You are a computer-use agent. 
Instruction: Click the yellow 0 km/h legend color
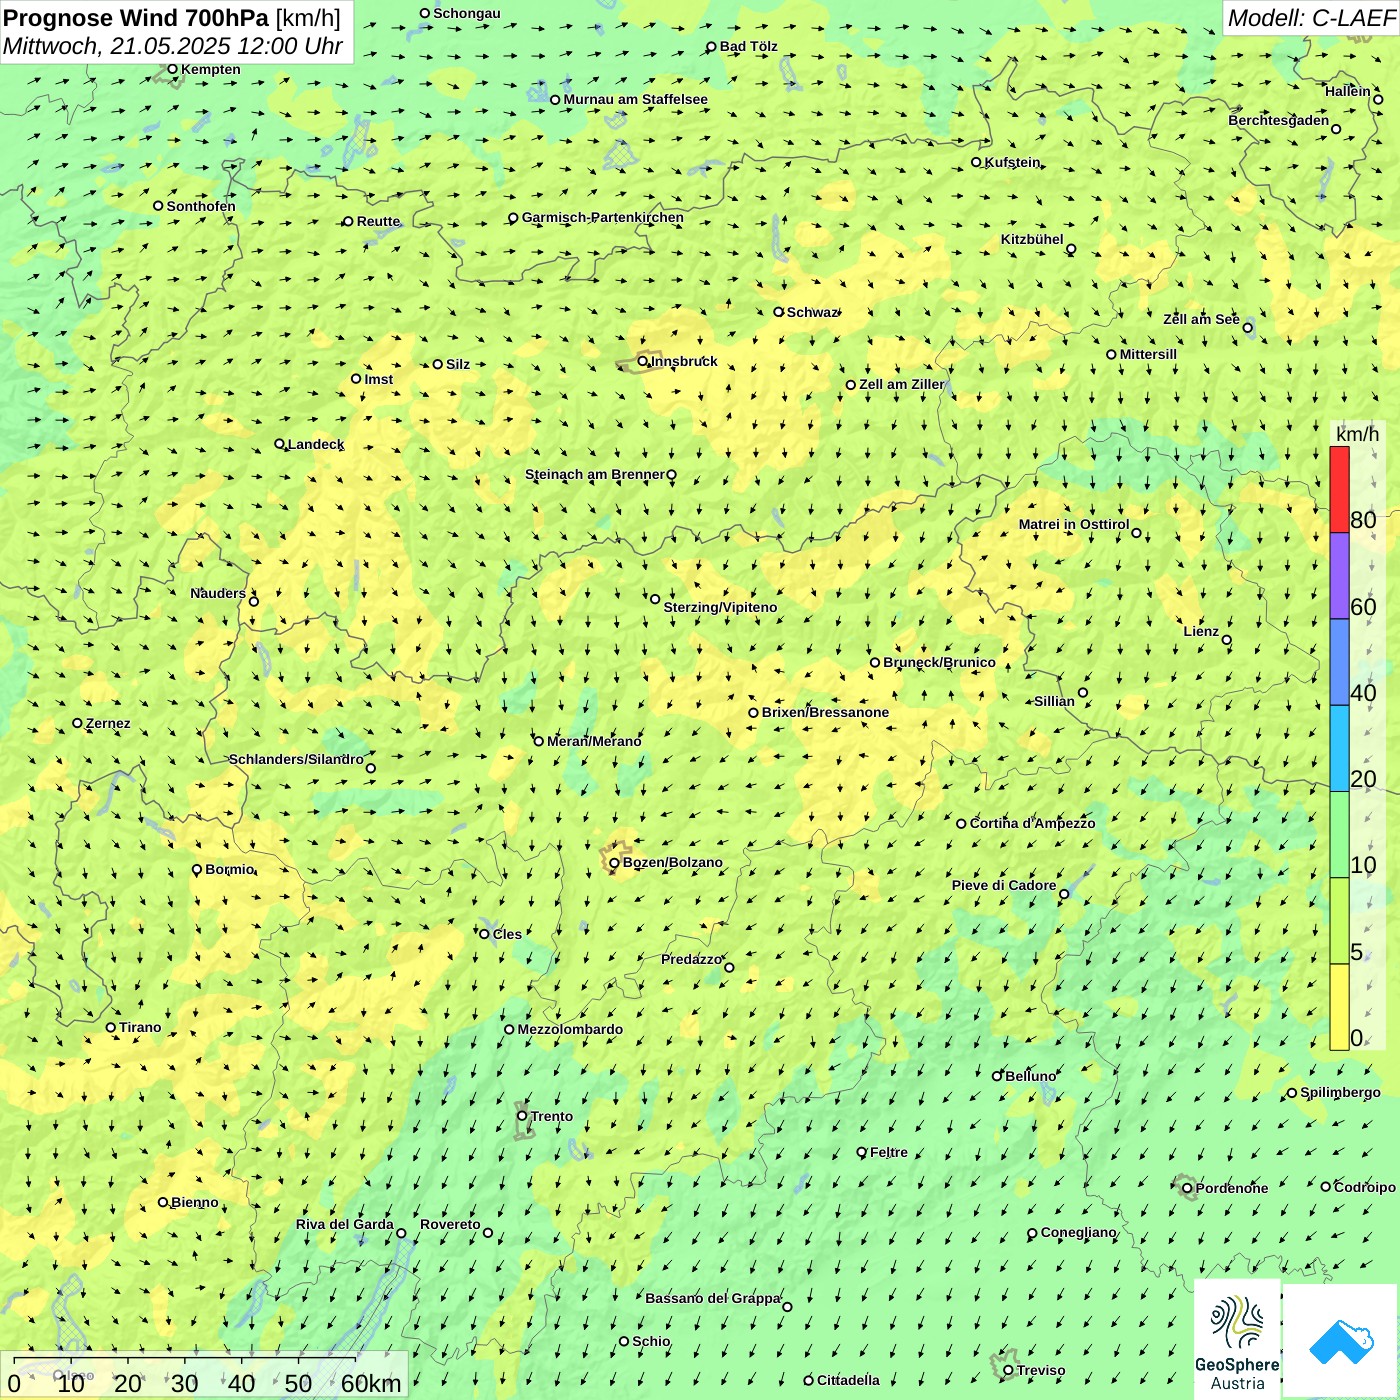[1339, 1007]
